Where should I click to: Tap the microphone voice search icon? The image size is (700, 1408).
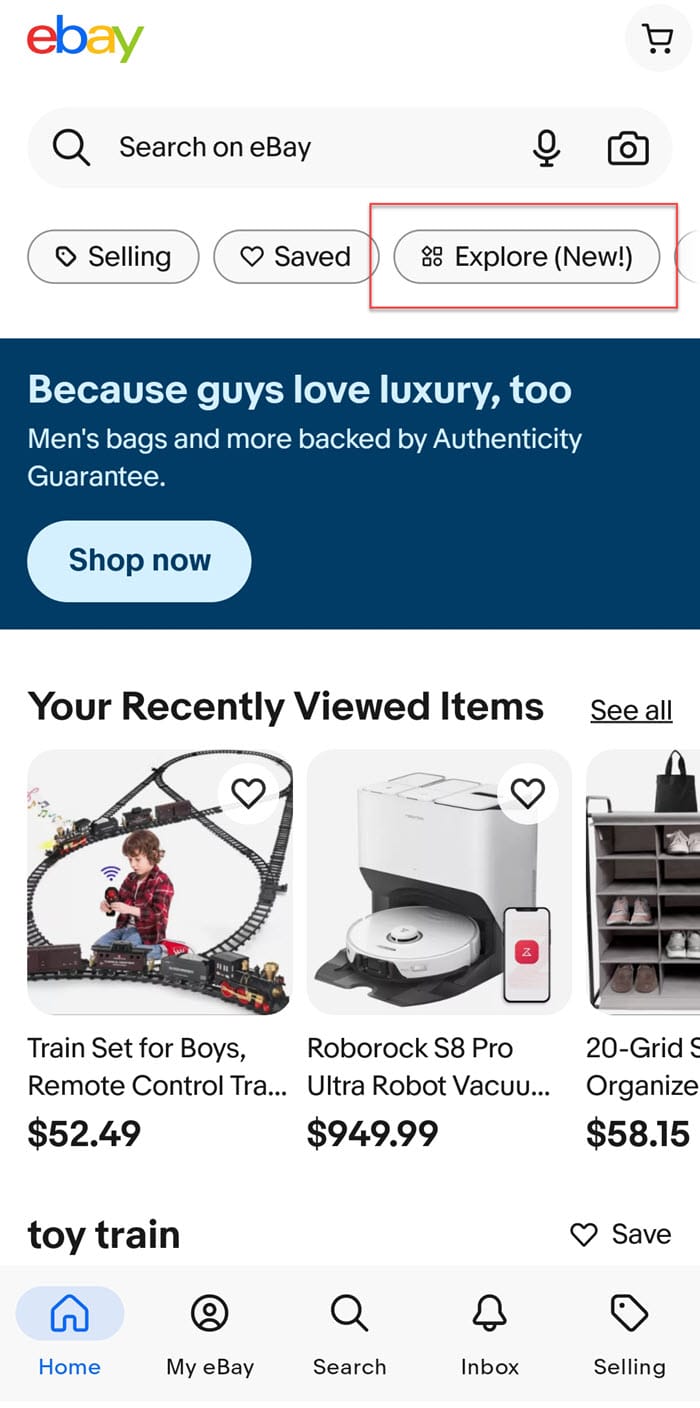546,149
